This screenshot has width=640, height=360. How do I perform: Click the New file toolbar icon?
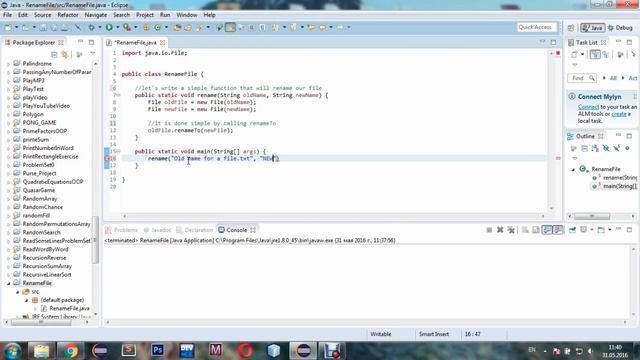[8, 27]
